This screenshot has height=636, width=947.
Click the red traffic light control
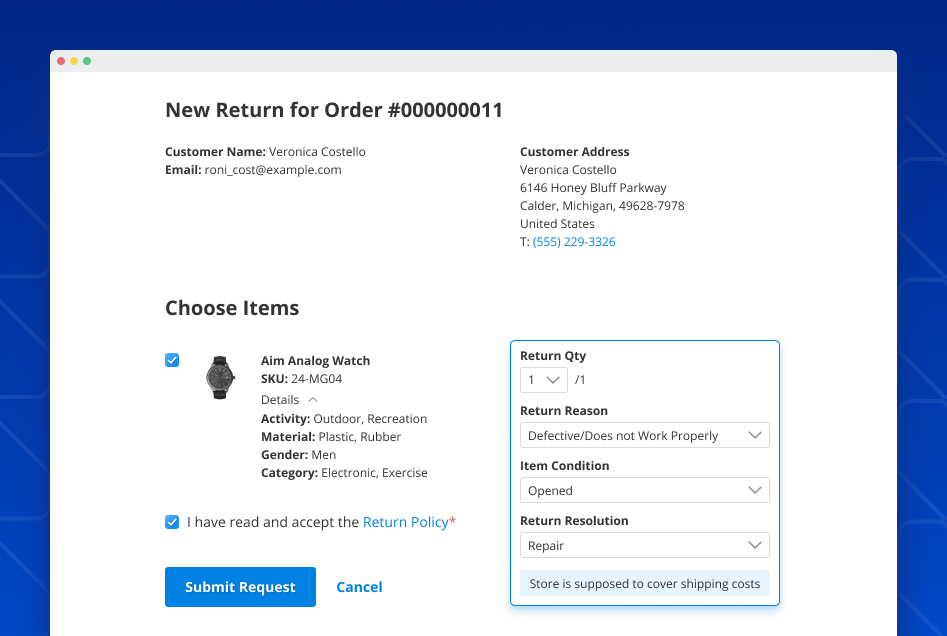pos(61,60)
